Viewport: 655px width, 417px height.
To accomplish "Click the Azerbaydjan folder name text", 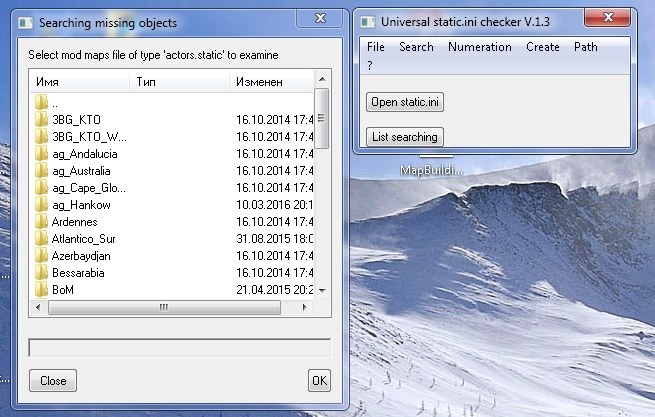I will tap(81, 256).
